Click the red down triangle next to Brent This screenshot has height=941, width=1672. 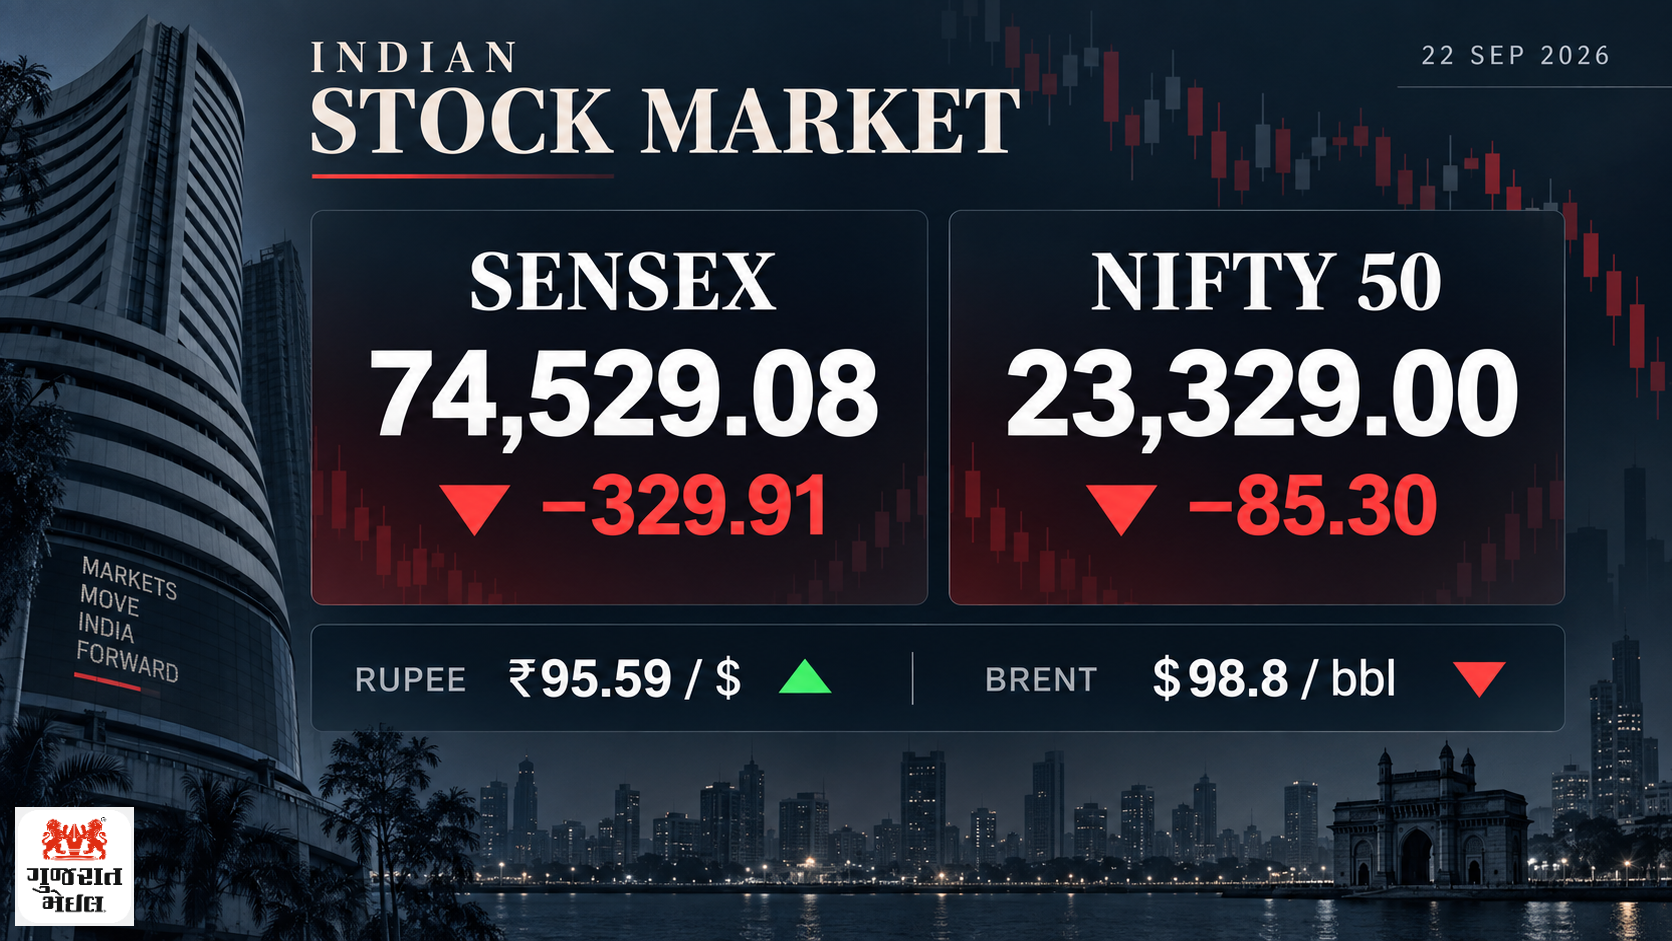pyautogui.click(x=1480, y=679)
